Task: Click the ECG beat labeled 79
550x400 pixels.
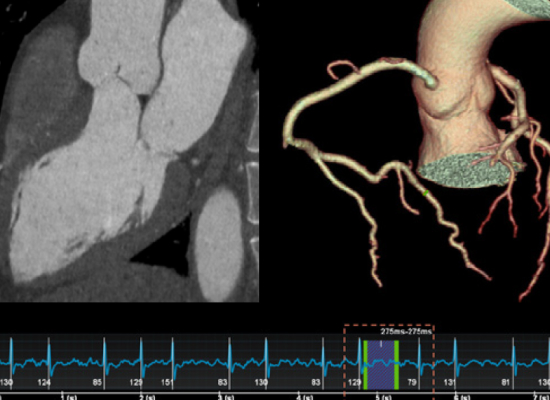Action: (x=412, y=382)
